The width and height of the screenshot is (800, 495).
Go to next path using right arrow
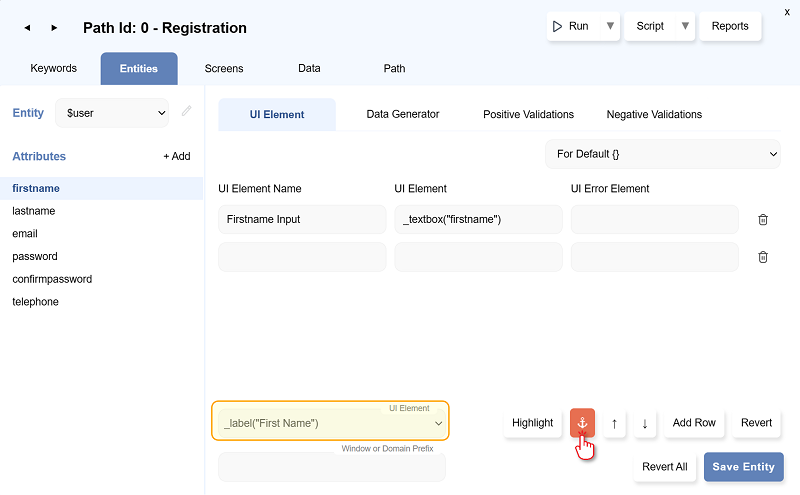54,28
